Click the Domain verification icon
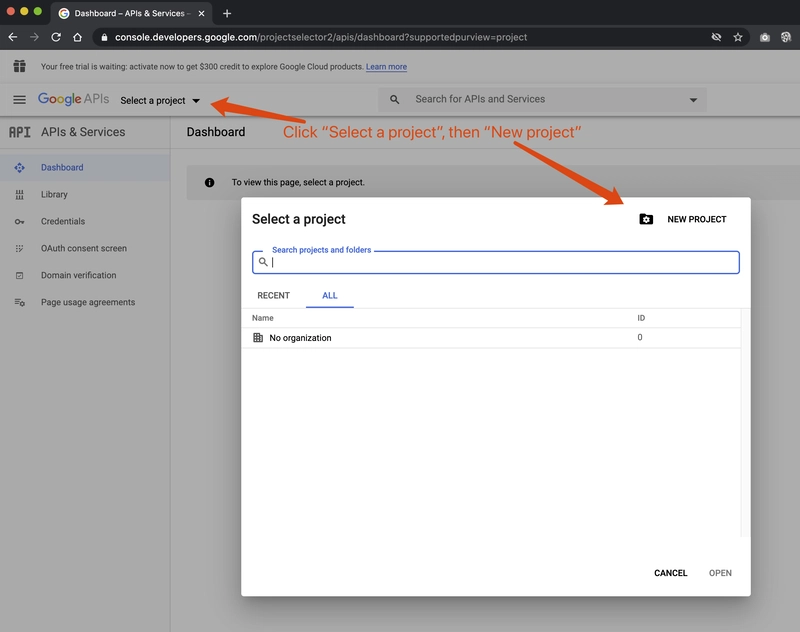800x632 pixels. [x=19, y=276]
